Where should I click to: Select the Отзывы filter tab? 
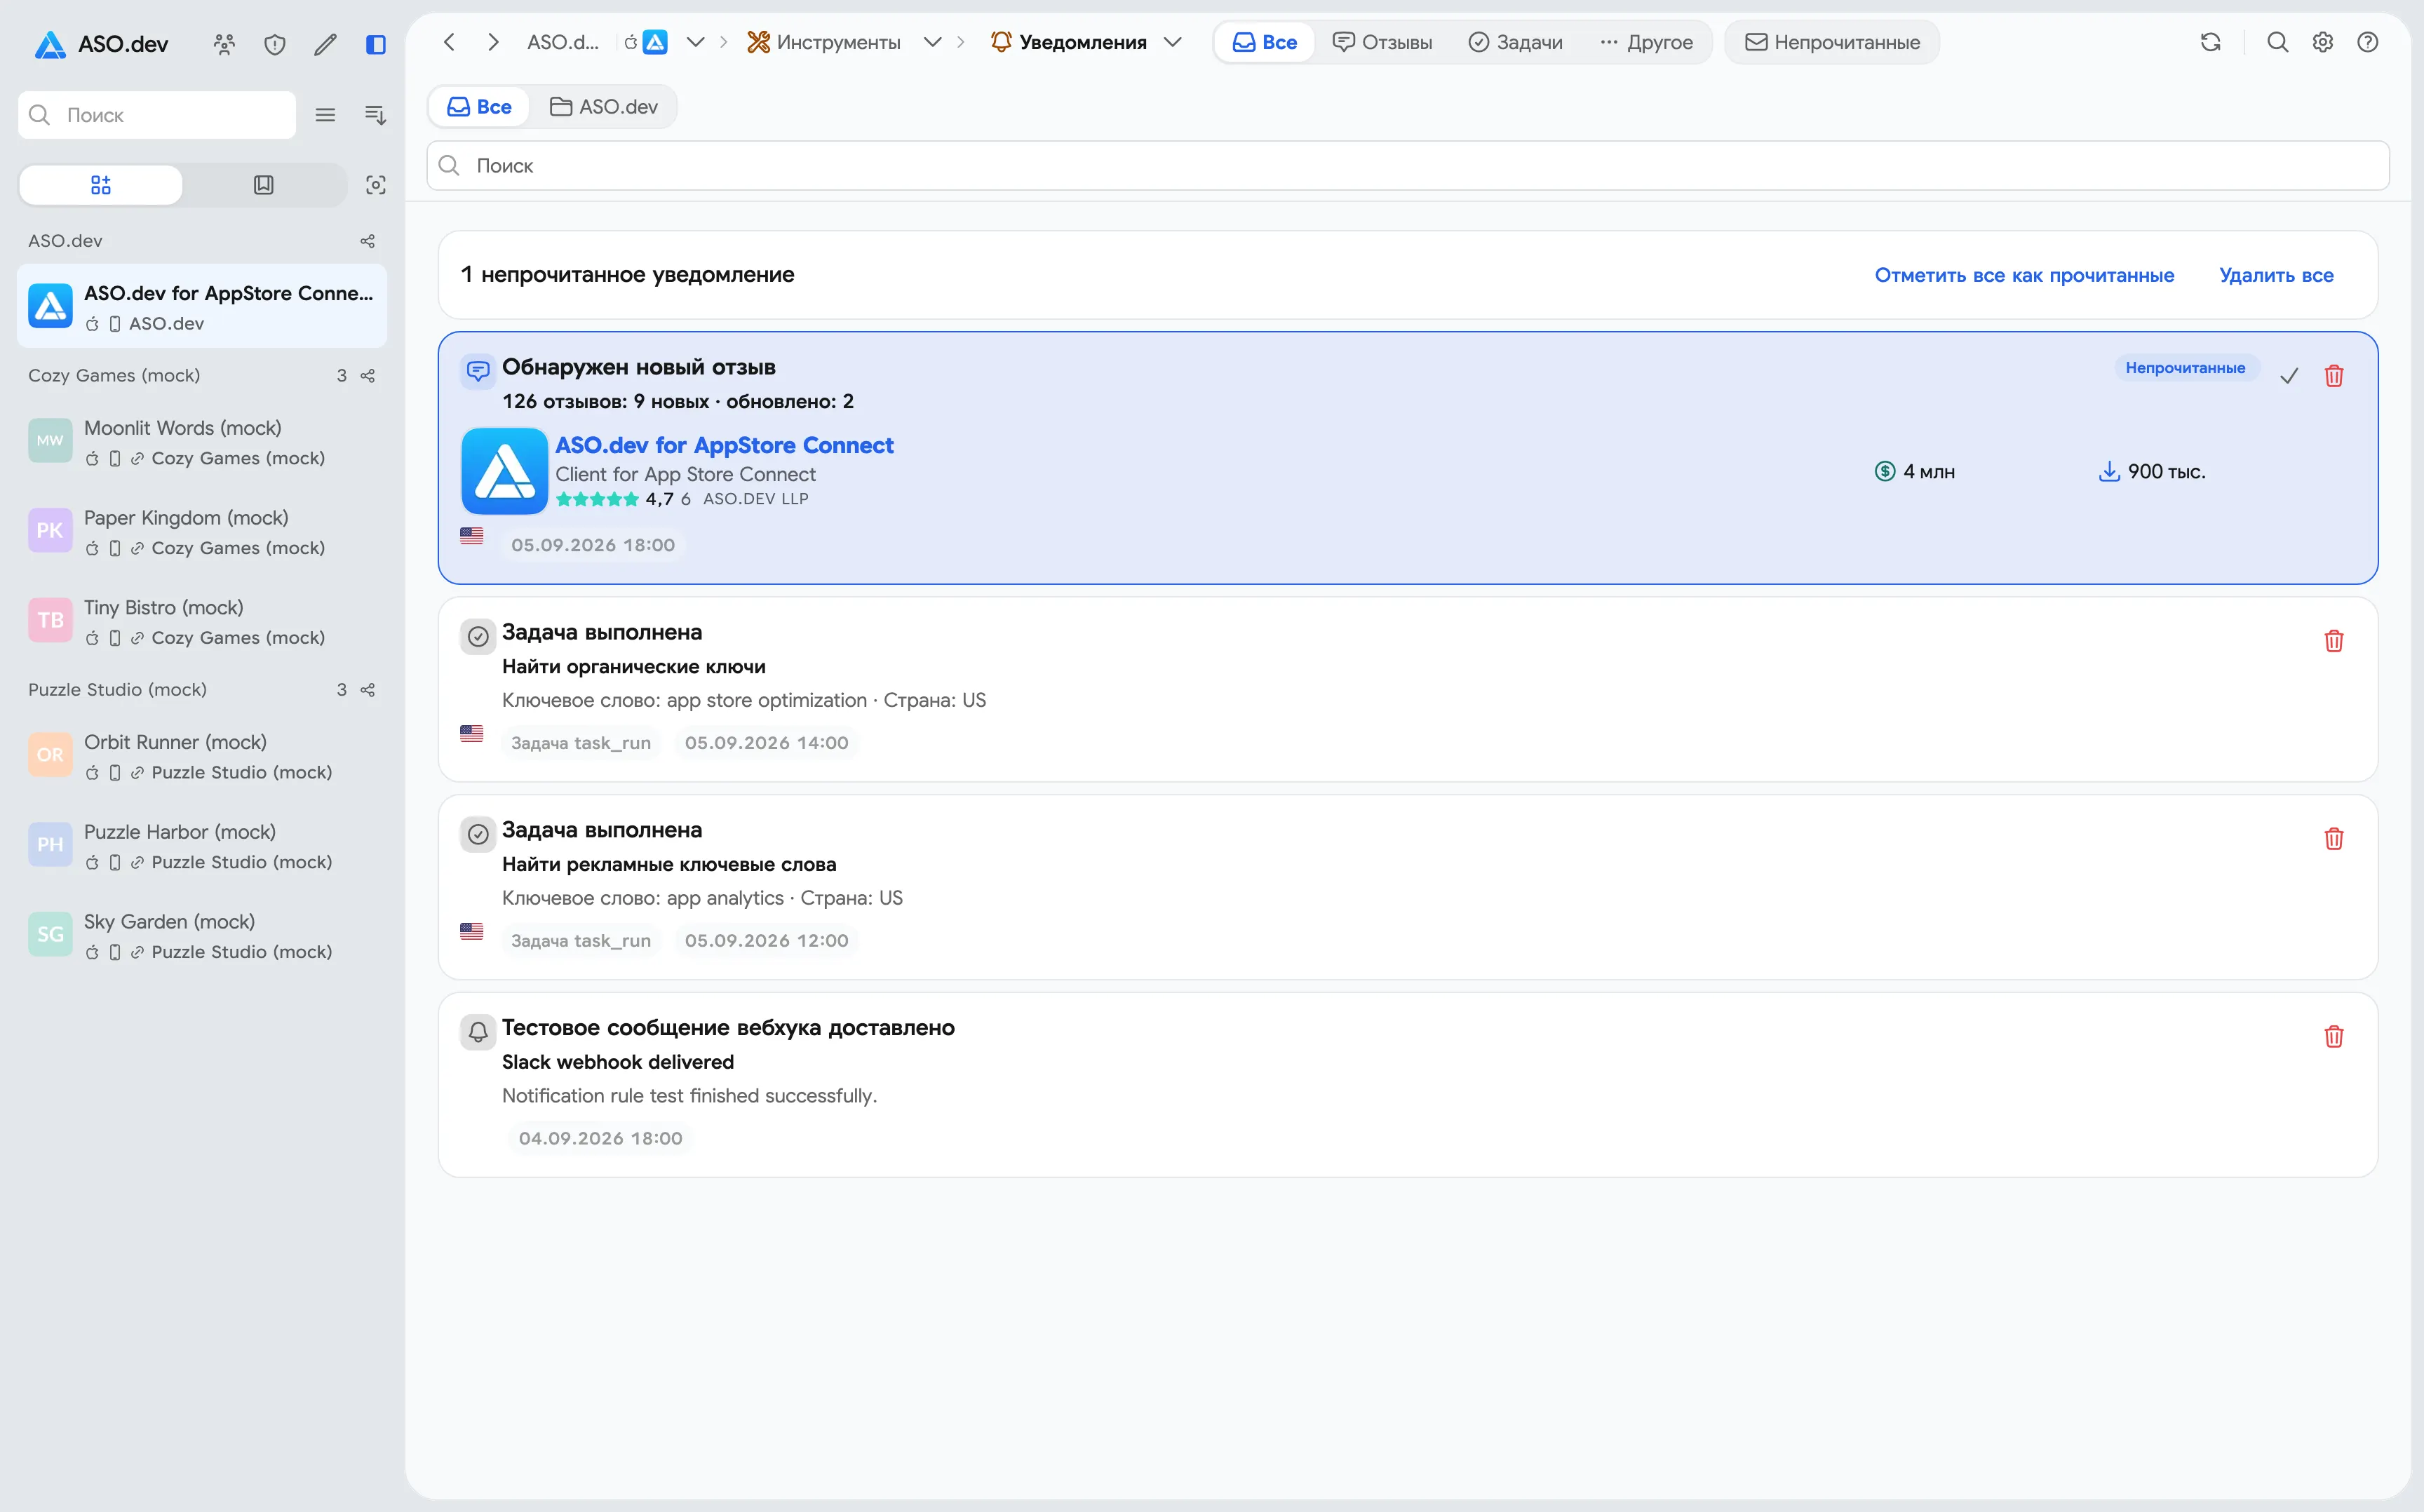pyautogui.click(x=1383, y=42)
